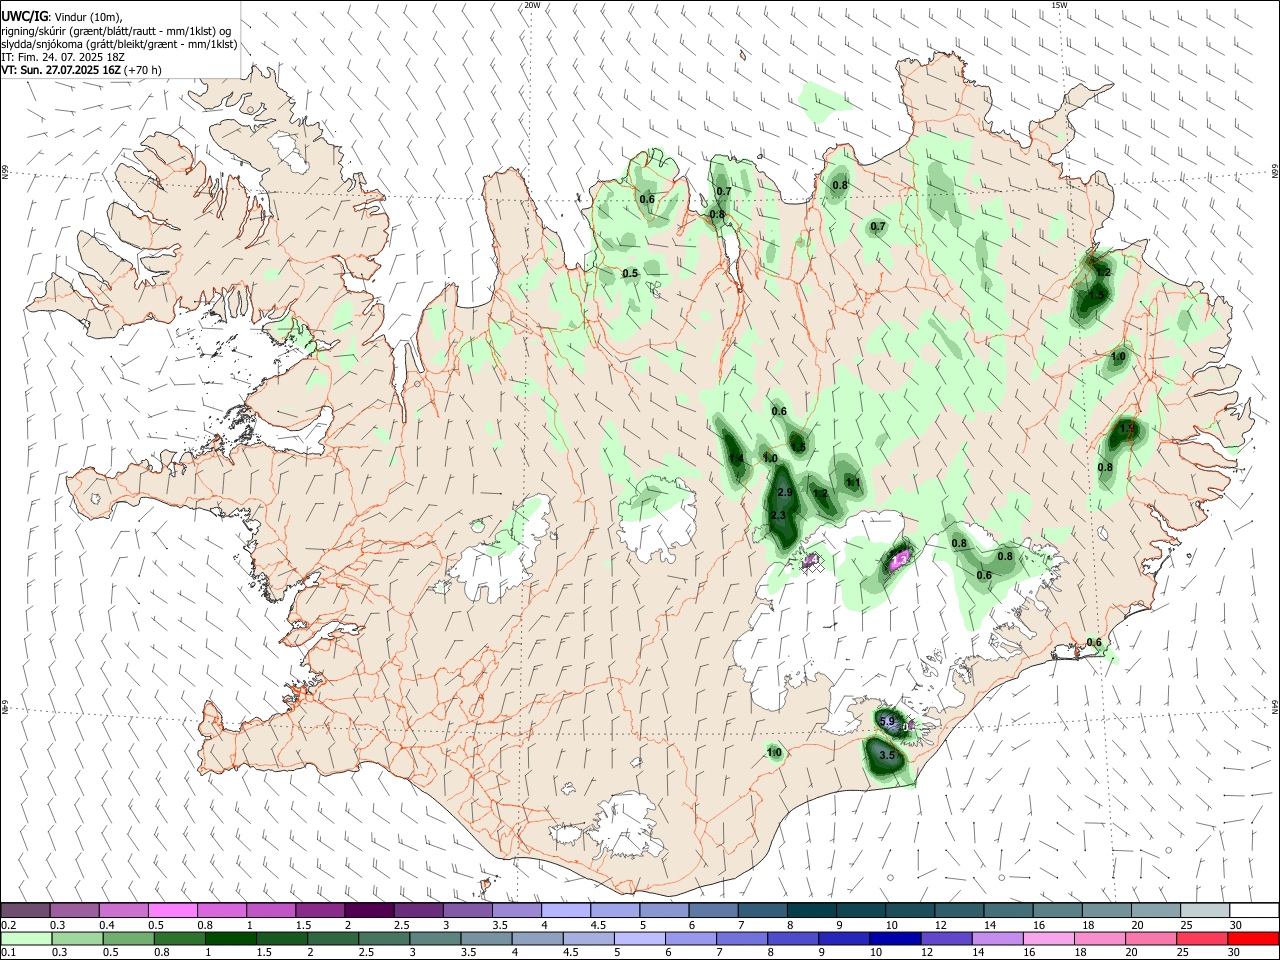
Task: Click the 3.5 rainfall value on the map
Action: click(886, 756)
